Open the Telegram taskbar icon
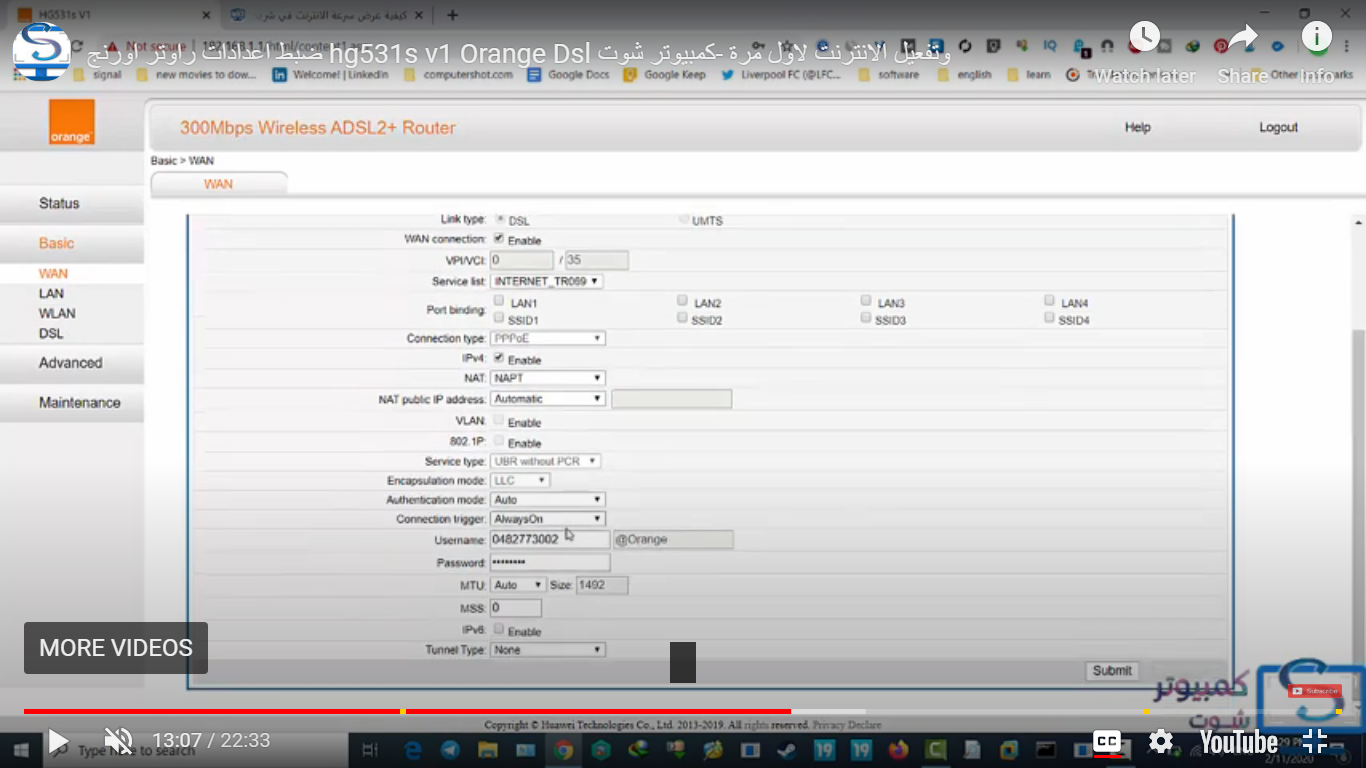 click(x=450, y=749)
